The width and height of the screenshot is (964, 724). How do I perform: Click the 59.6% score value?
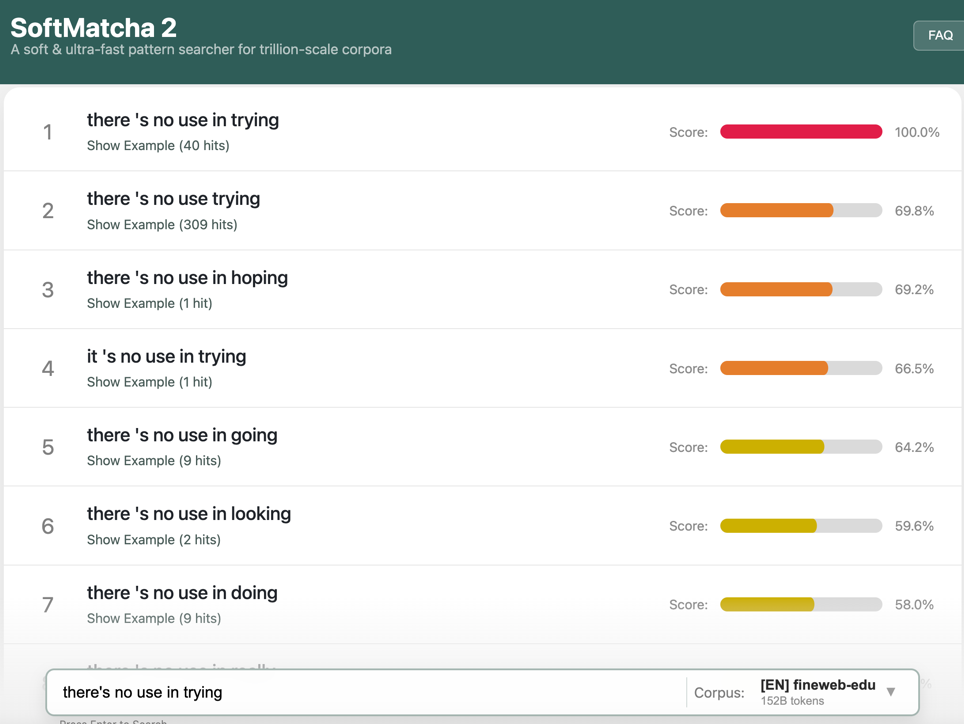tap(914, 526)
